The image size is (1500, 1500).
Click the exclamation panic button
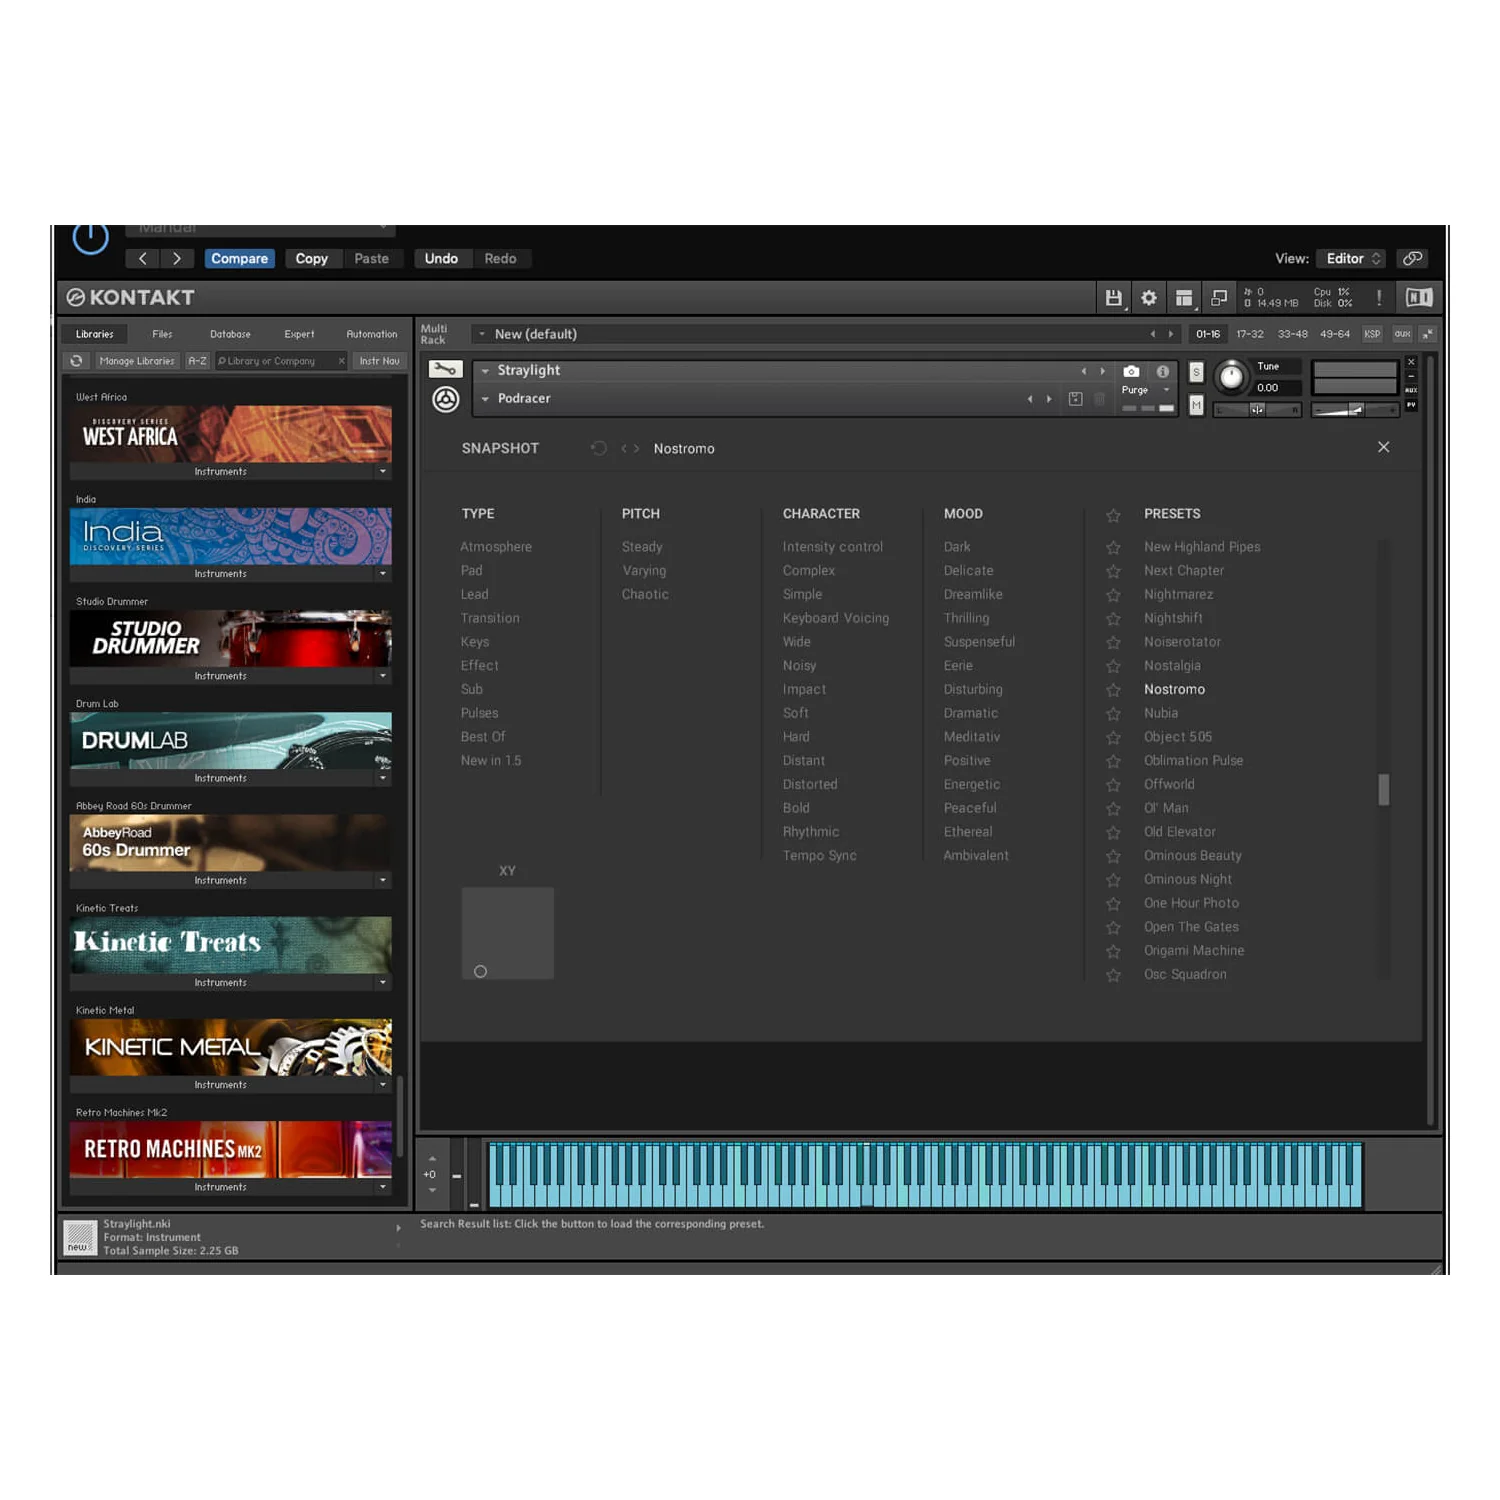[1379, 298]
